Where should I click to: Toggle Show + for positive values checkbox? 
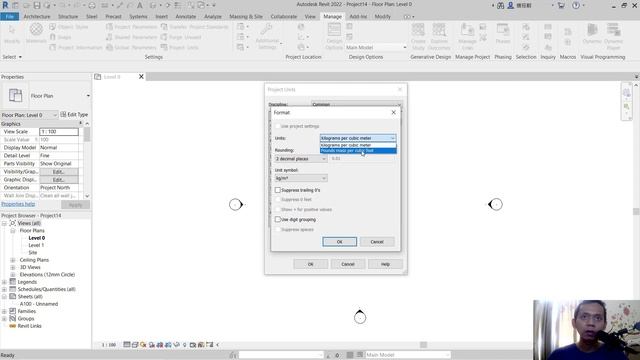pos(278,209)
